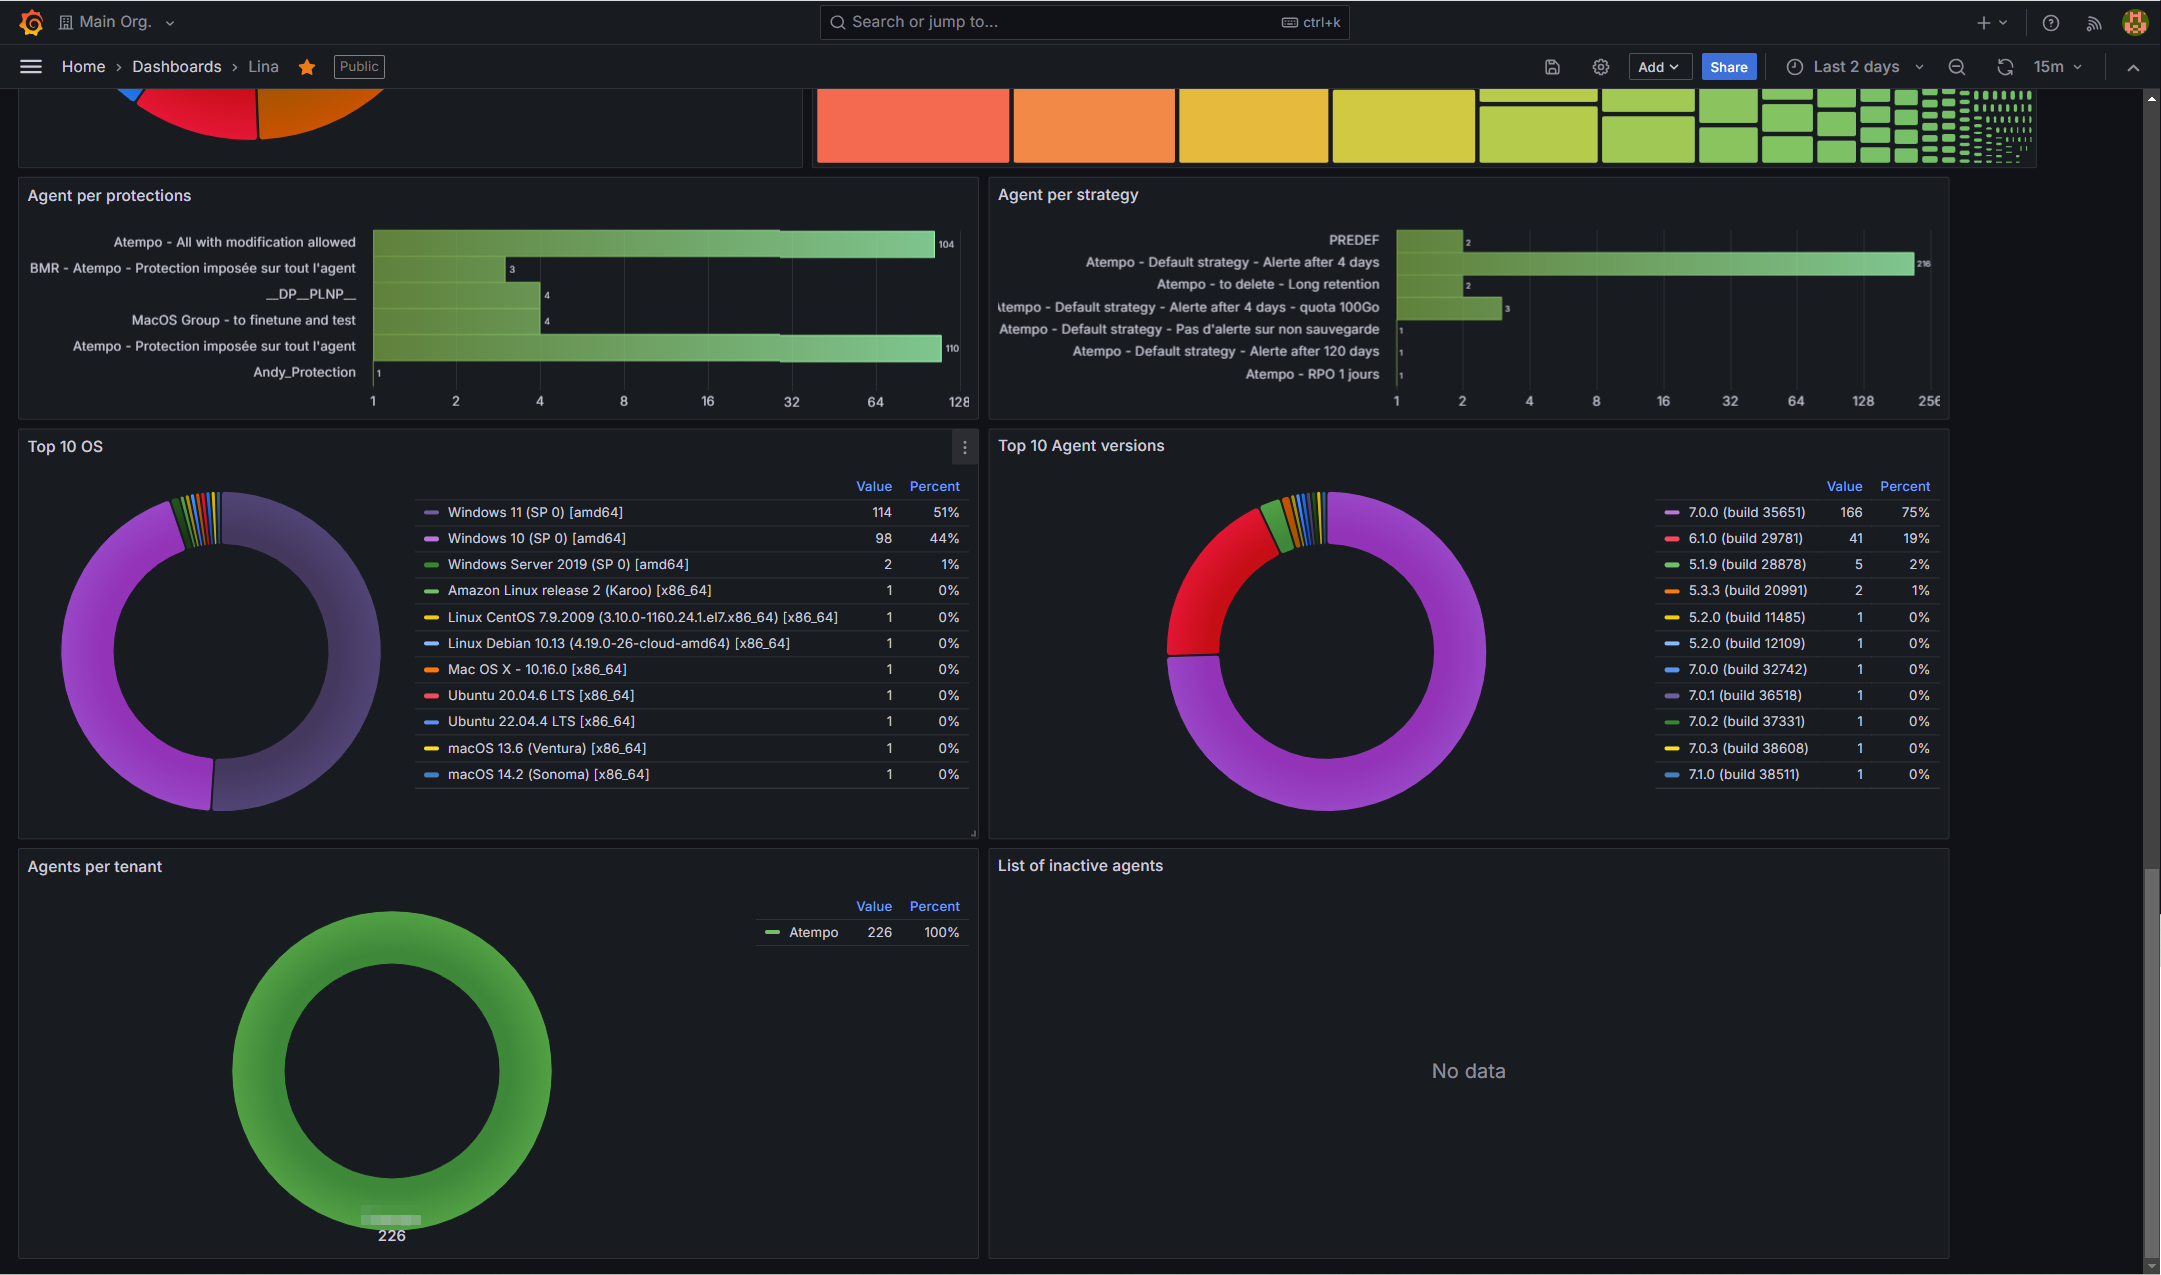Click the save dashboard icon

(1552, 67)
